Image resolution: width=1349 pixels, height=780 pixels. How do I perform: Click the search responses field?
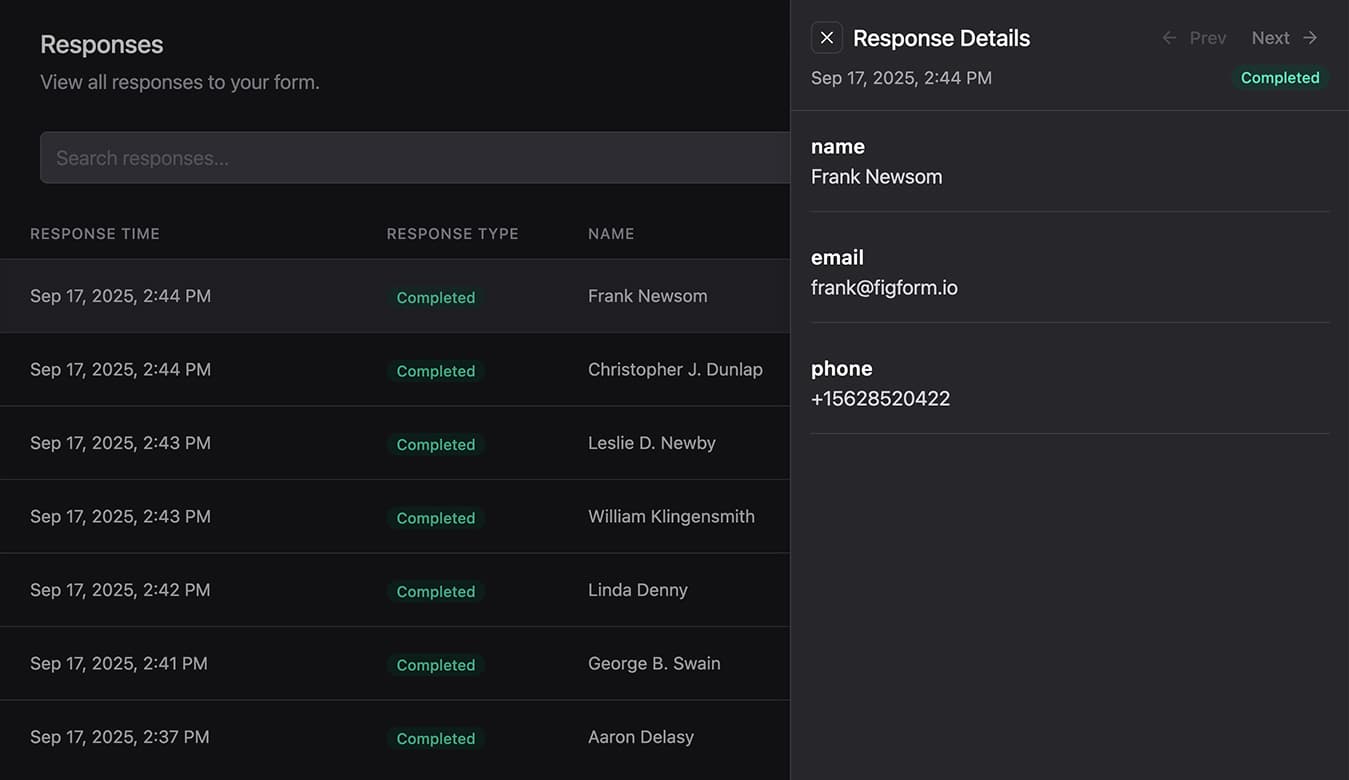pyautogui.click(x=400, y=157)
